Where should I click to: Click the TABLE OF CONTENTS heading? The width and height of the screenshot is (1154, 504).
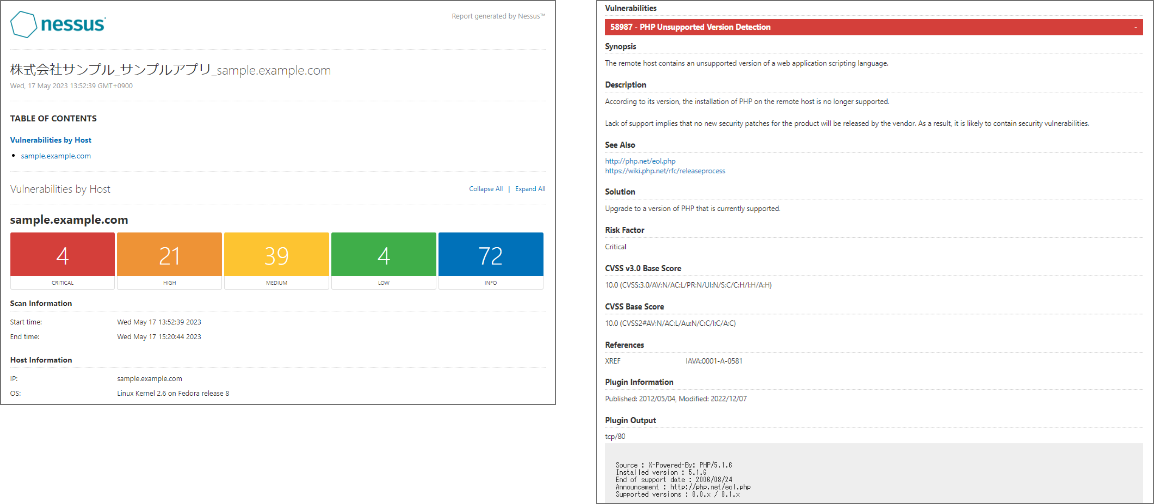tap(53, 118)
